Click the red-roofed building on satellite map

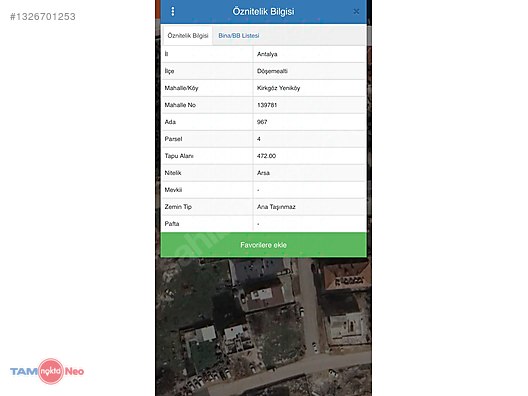point(347,276)
